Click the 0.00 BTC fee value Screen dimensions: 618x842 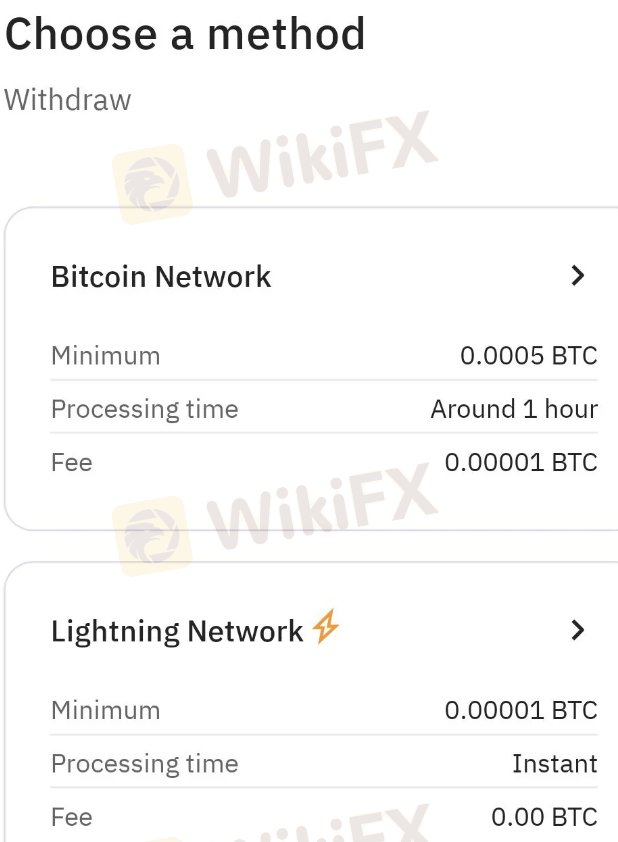click(x=544, y=817)
